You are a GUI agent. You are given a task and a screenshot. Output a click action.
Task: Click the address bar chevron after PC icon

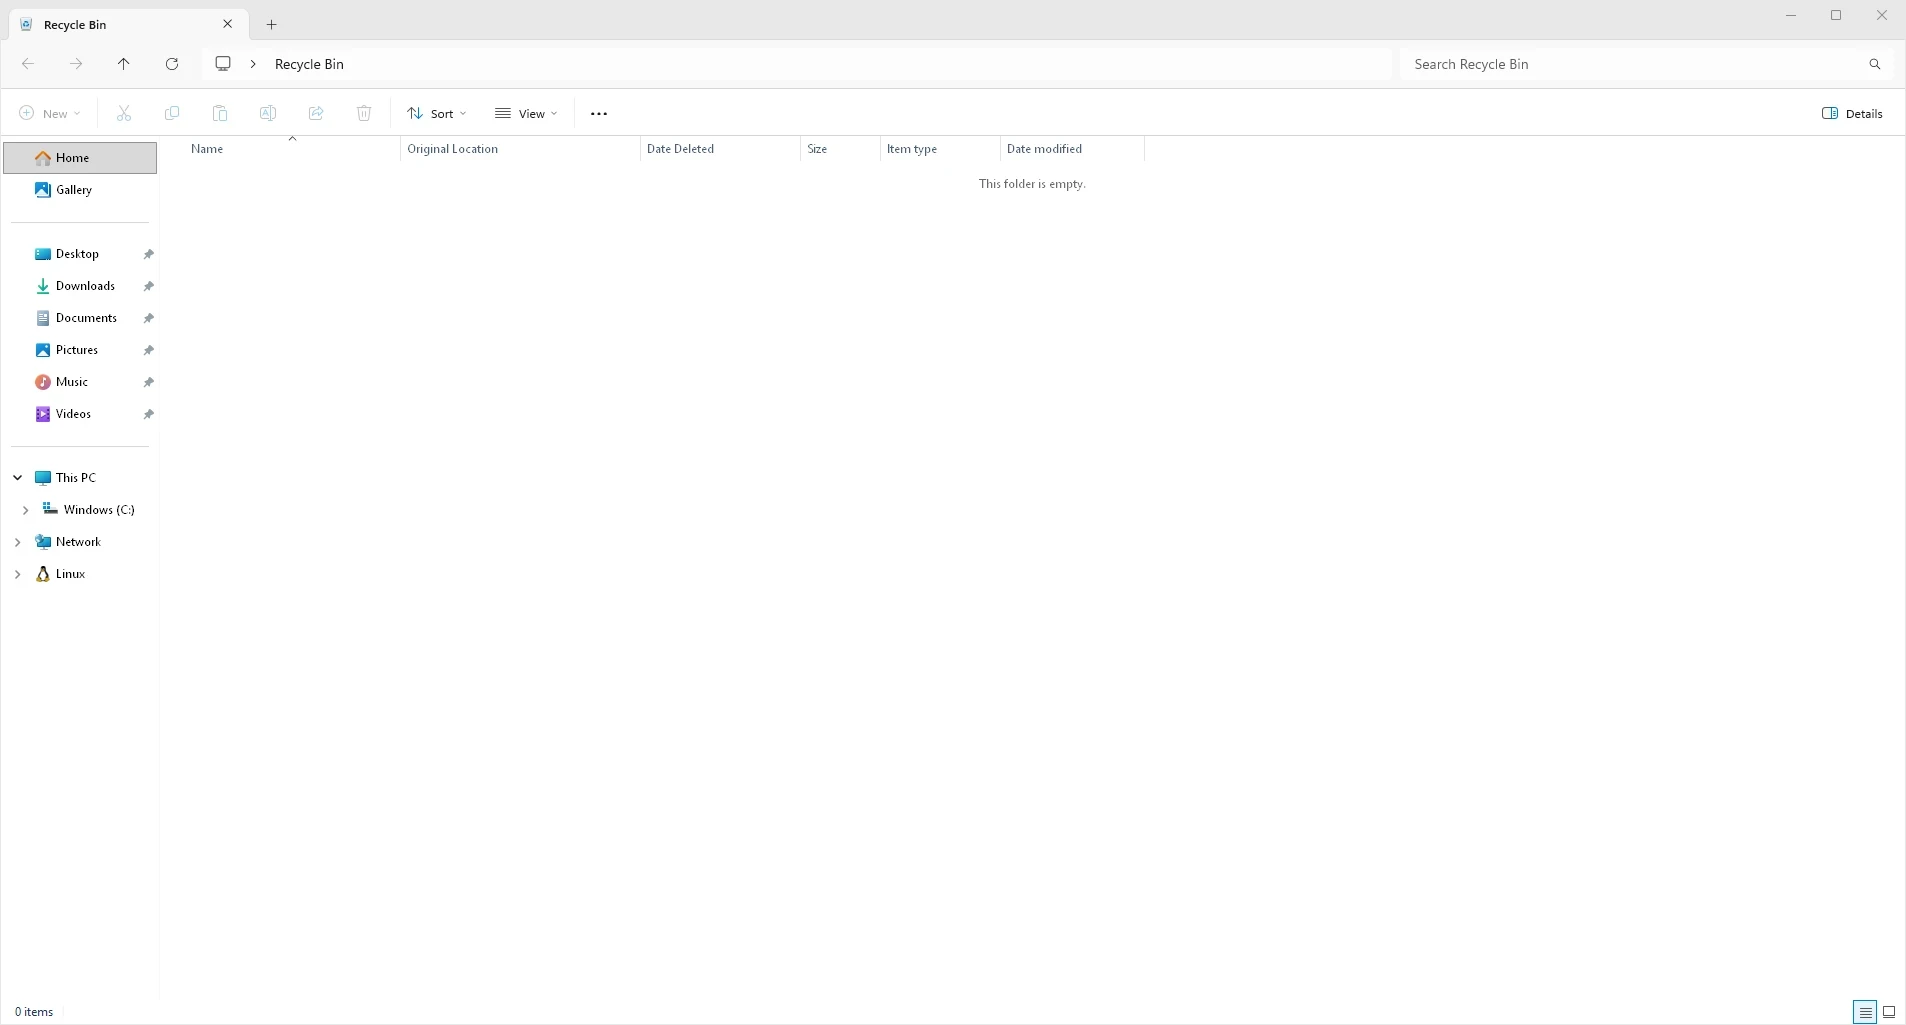coord(253,64)
